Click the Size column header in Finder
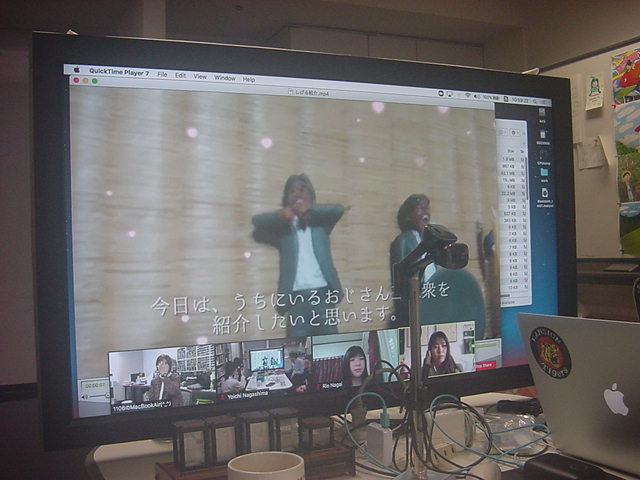 tap(510, 151)
